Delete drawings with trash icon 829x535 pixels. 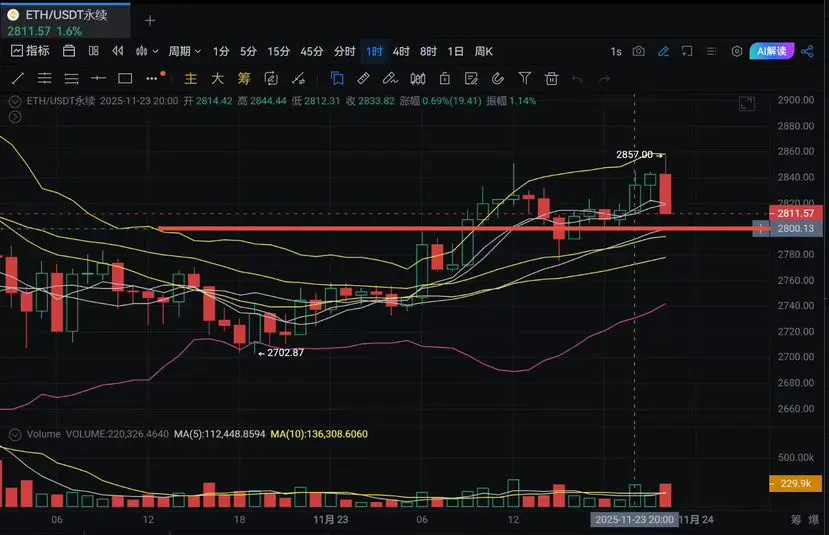(551, 79)
